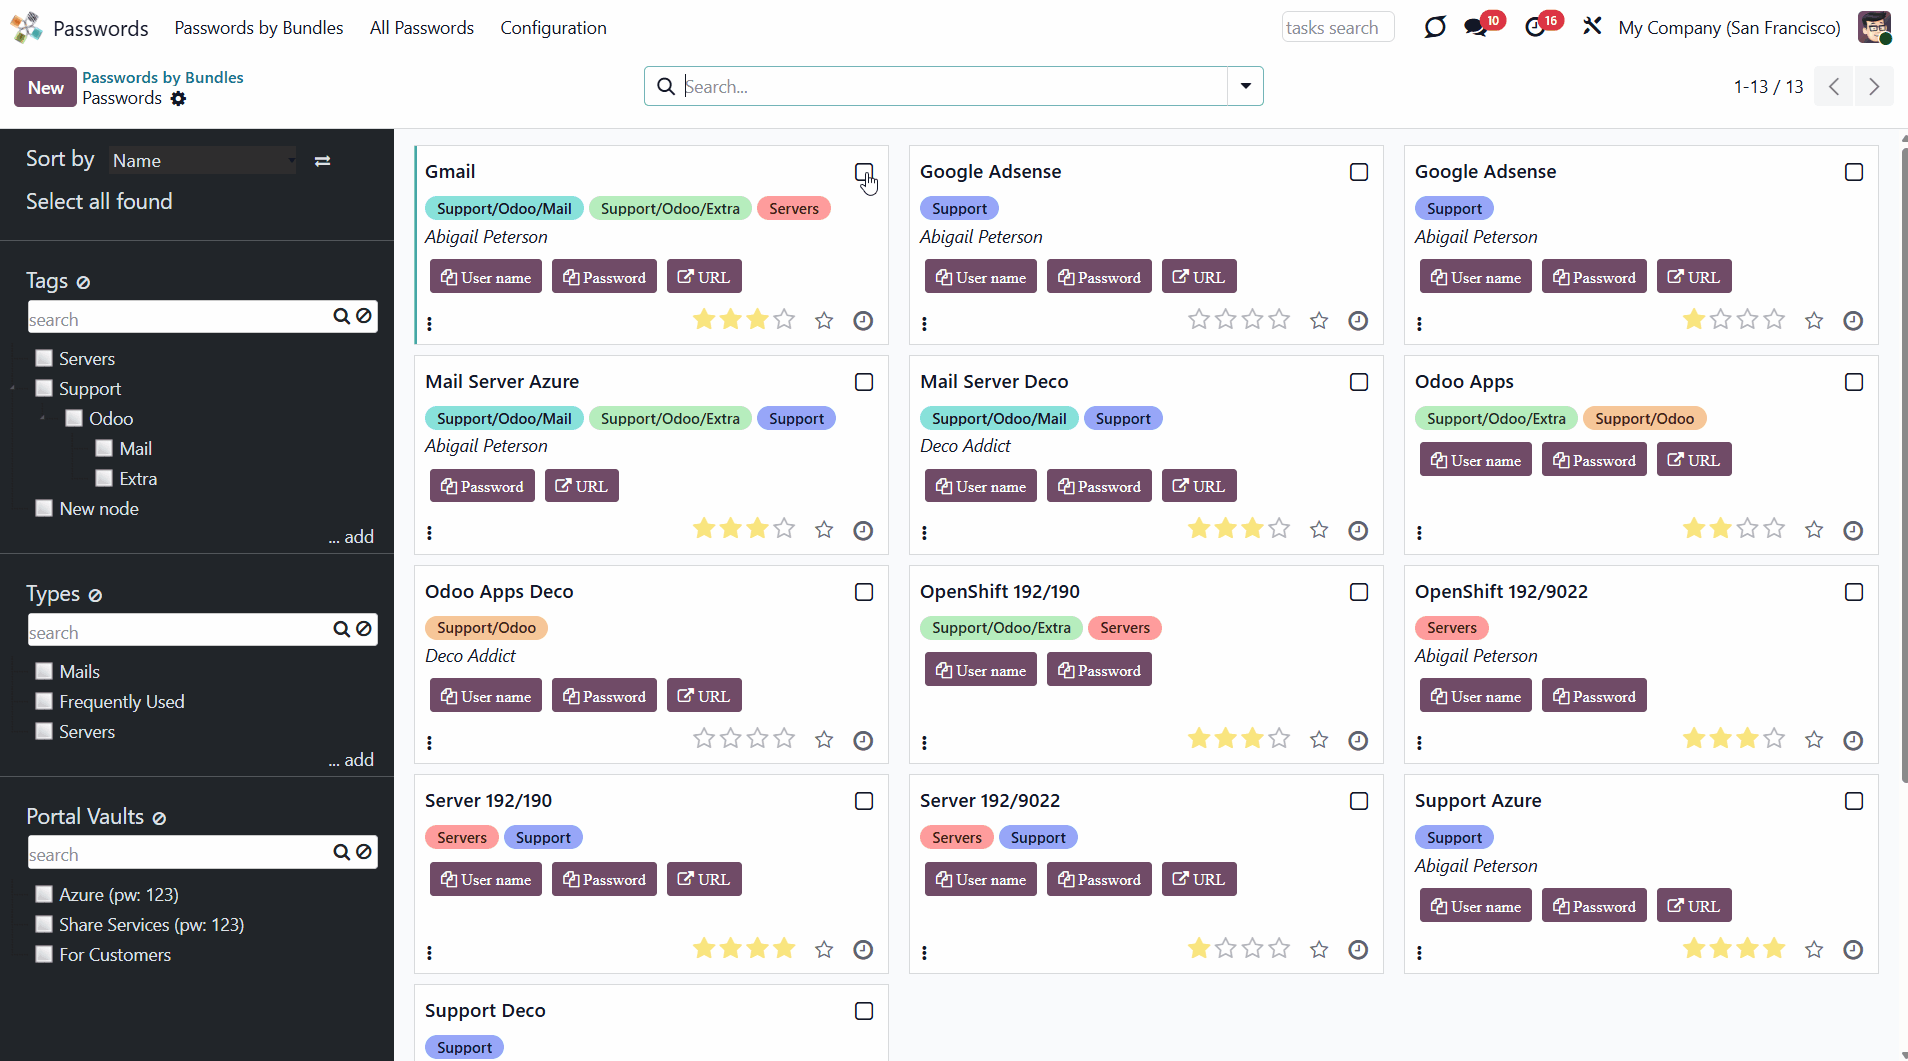1908x1061 pixels.
Task: Check the Servers tag checkbox
Action: [x=44, y=358]
